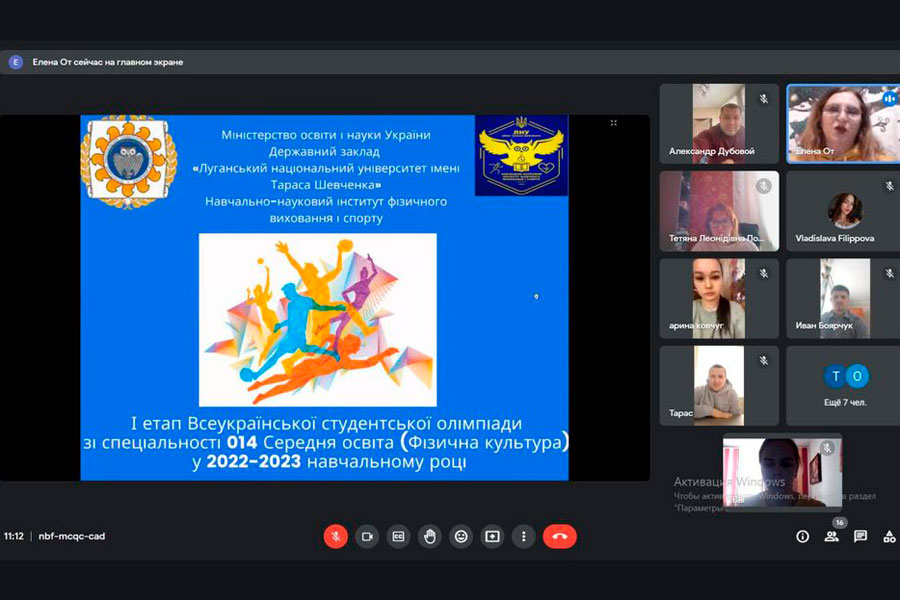
Task: Open the chat panel
Action: pyautogui.click(x=860, y=536)
